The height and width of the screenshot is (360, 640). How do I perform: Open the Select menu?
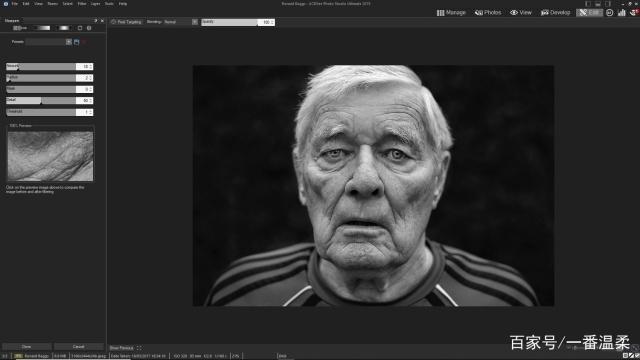pyautogui.click(x=67, y=4)
